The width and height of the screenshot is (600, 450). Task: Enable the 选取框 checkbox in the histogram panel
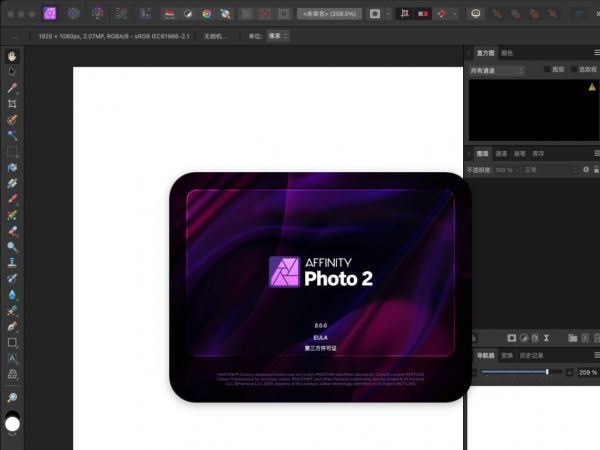point(574,69)
